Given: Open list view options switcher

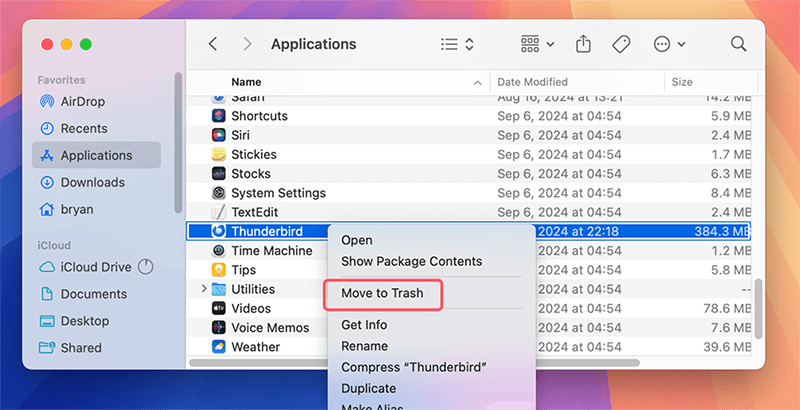Looking at the screenshot, I should [x=457, y=44].
